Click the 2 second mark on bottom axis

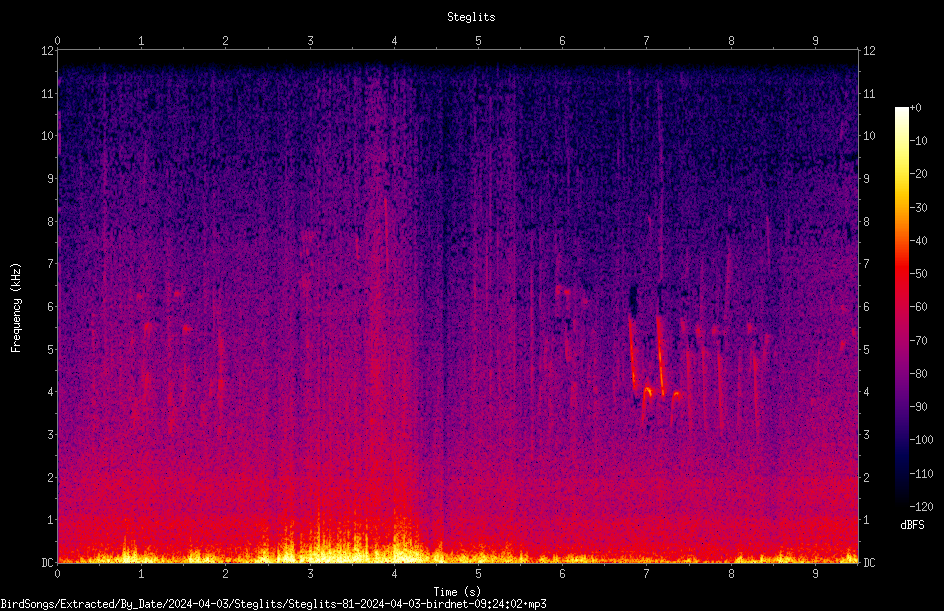point(225,574)
